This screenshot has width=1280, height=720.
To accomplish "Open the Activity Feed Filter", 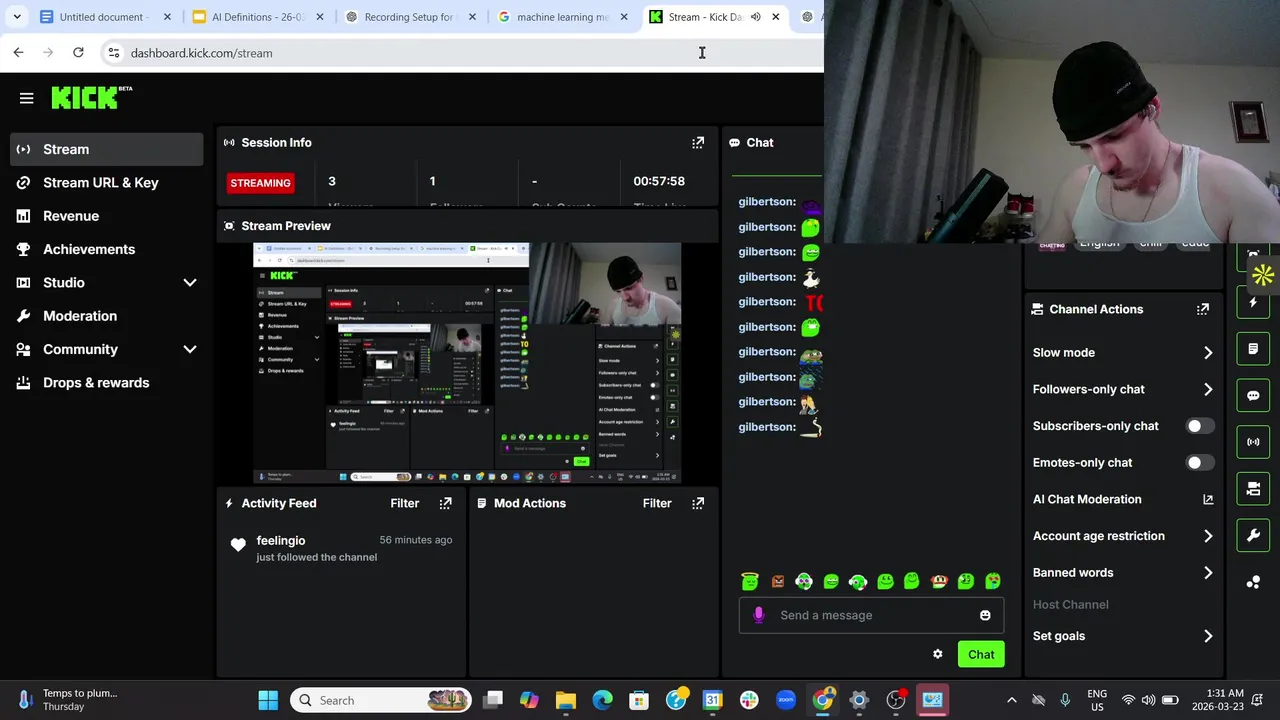I will tap(405, 503).
